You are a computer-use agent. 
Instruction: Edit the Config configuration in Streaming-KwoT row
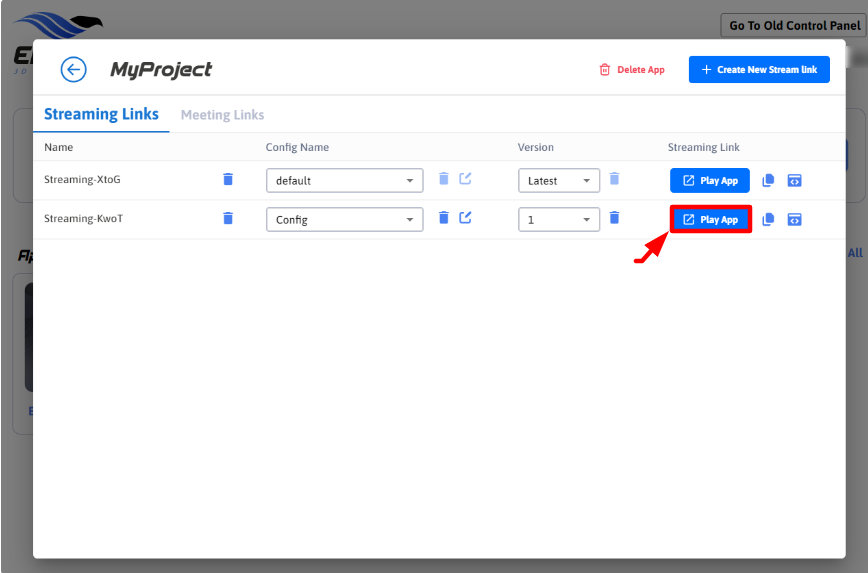coord(465,218)
